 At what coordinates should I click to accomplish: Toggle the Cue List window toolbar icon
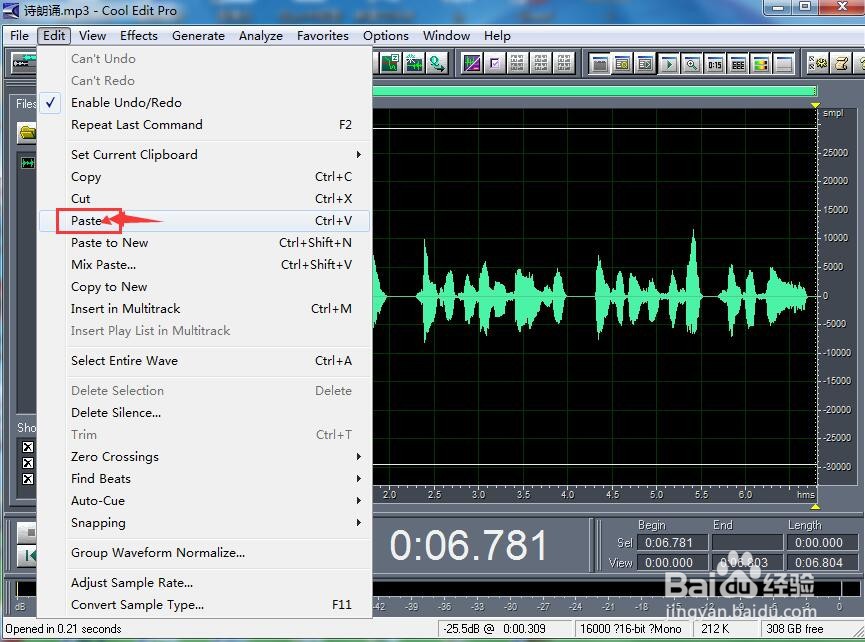point(622,64)
